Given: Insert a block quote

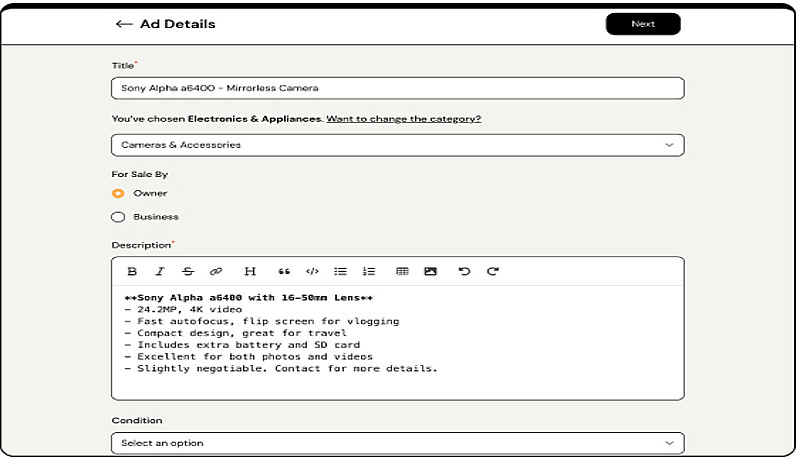Looking at the screenshot, I should click(x=284, y=271).
